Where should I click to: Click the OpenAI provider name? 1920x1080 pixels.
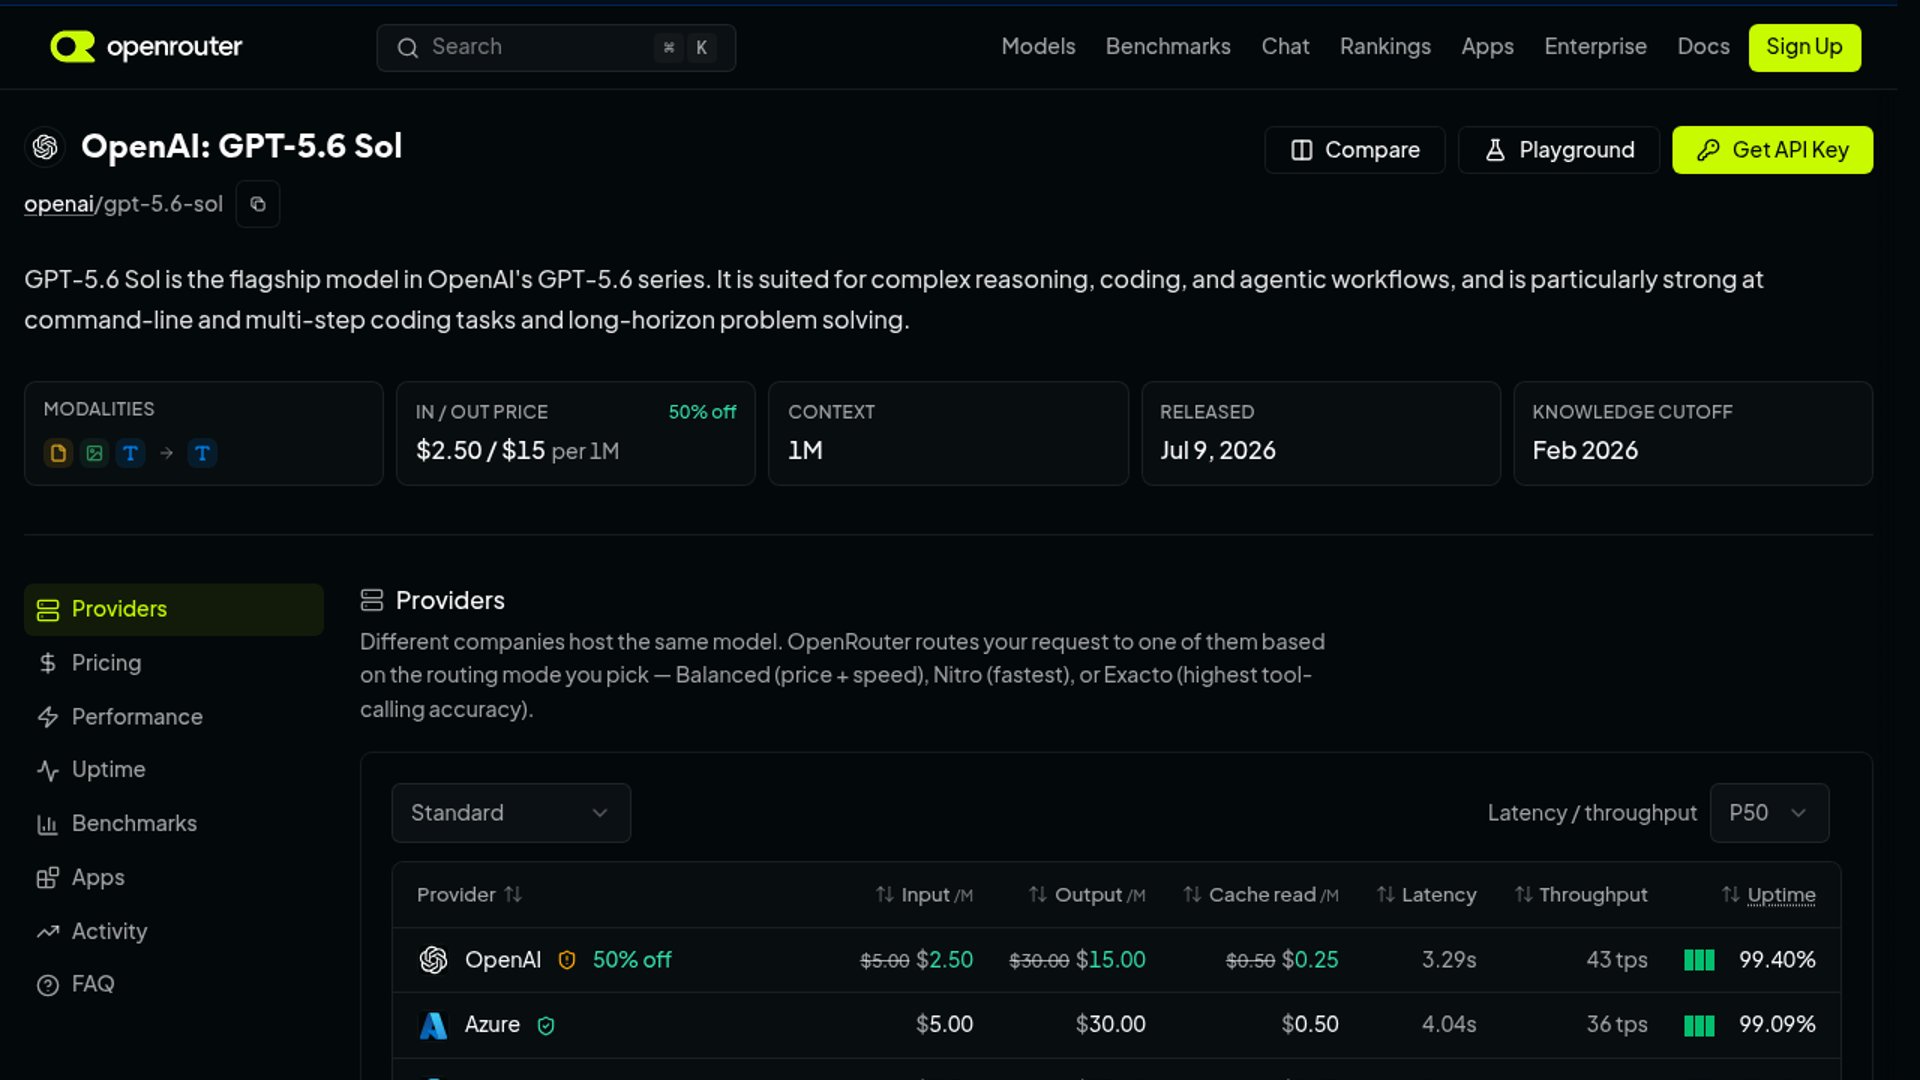tap(503, 960)
